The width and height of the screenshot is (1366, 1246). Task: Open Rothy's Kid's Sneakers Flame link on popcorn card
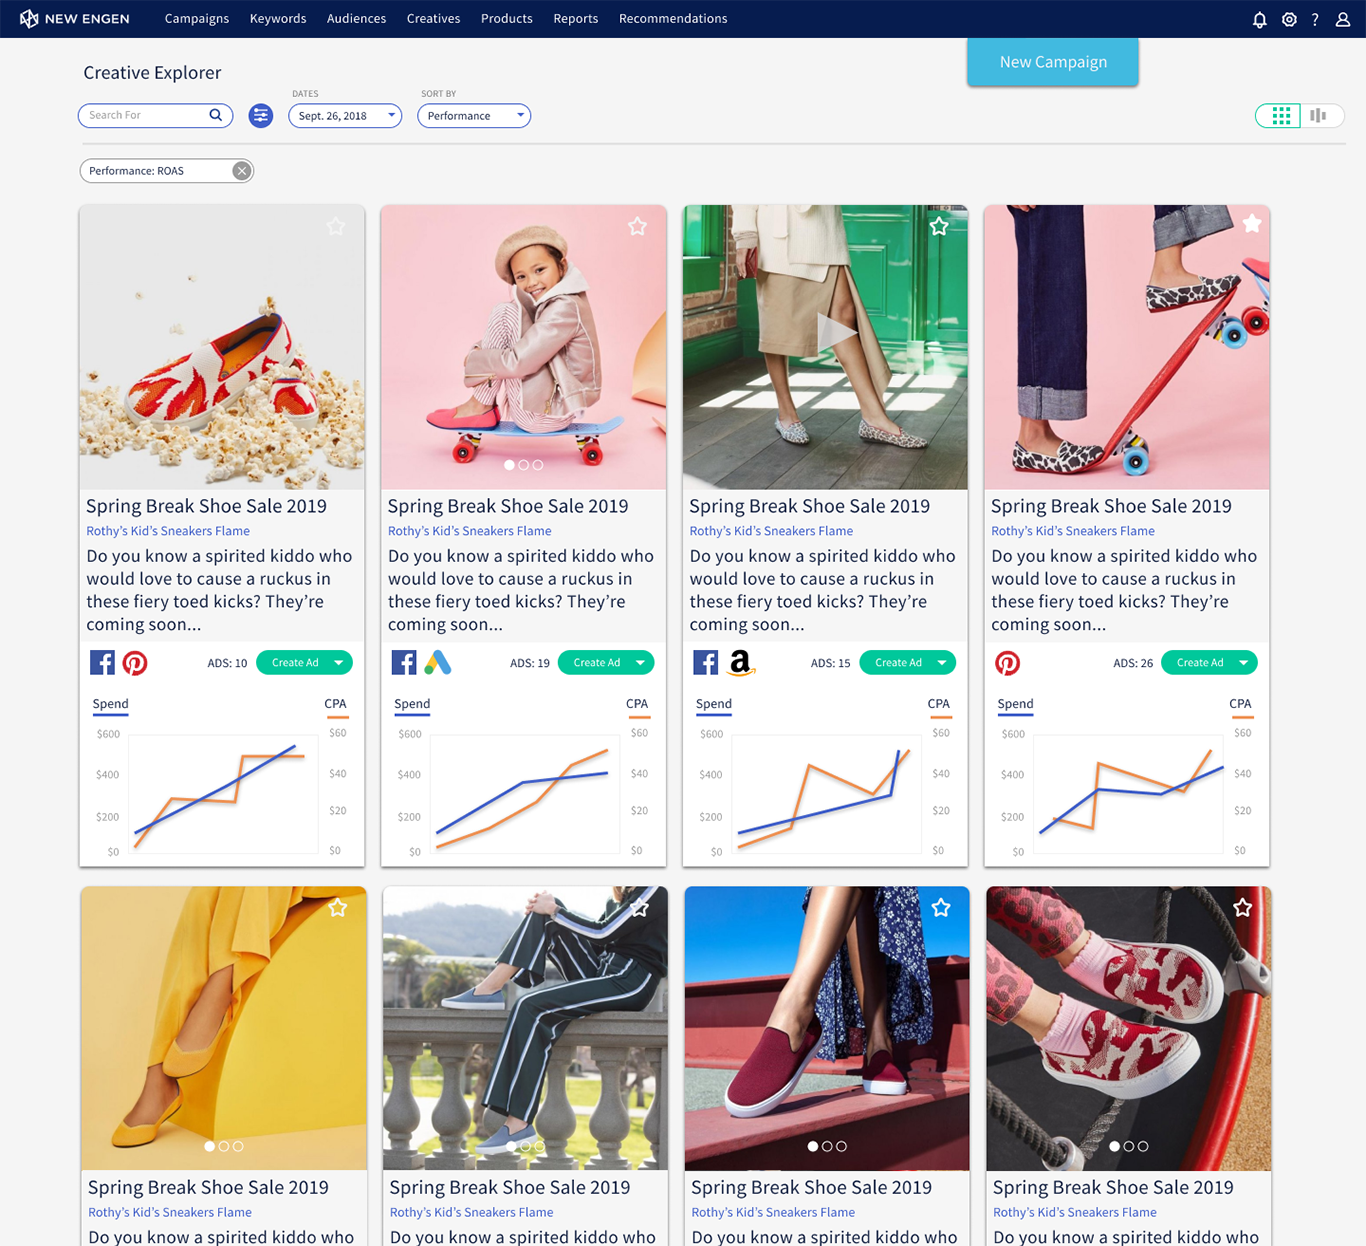point(168,531)
